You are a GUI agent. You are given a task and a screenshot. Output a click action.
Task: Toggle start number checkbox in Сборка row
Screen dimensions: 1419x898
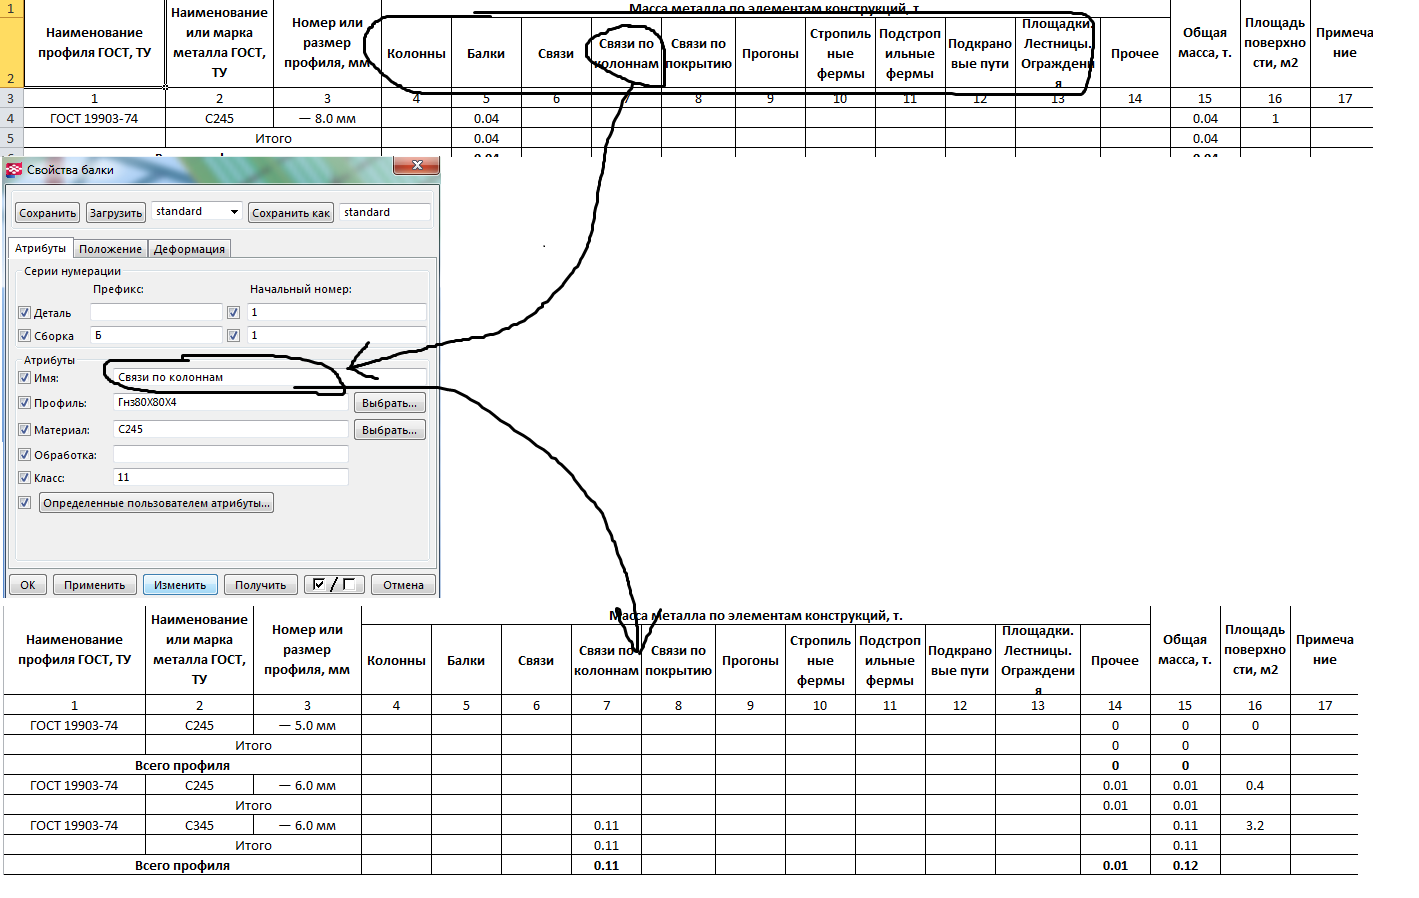(233, 335)
